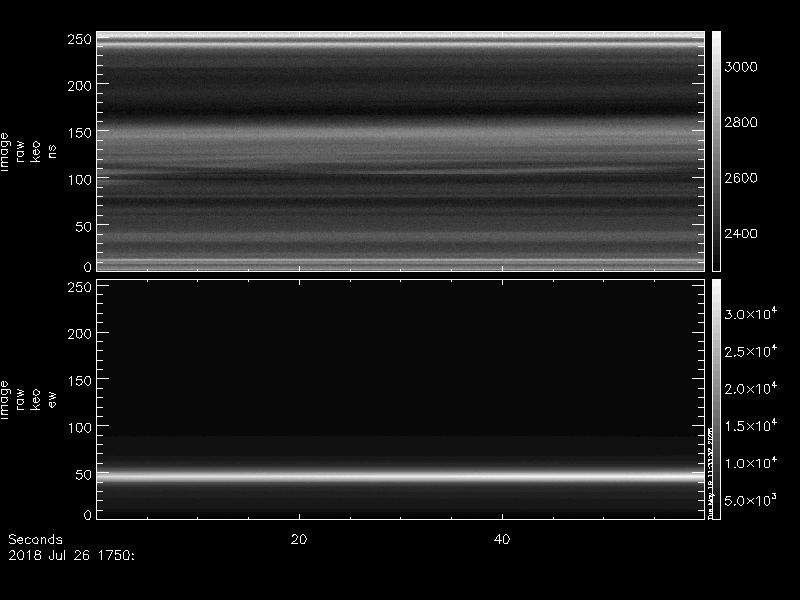Click the 3.0×10⁴ colorbar label
This screenshot has width=800, height=600.
[x=751, y=313]
